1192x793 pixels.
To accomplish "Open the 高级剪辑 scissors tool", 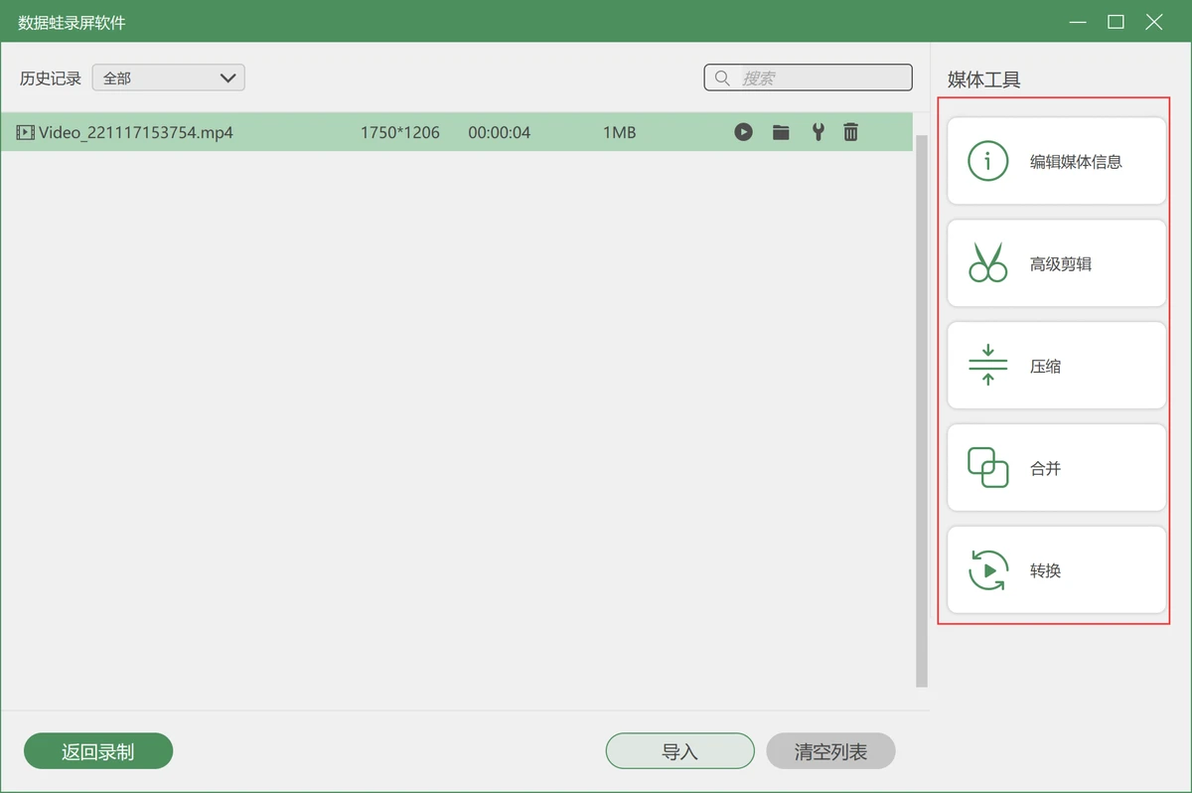I will point(1056,263).
